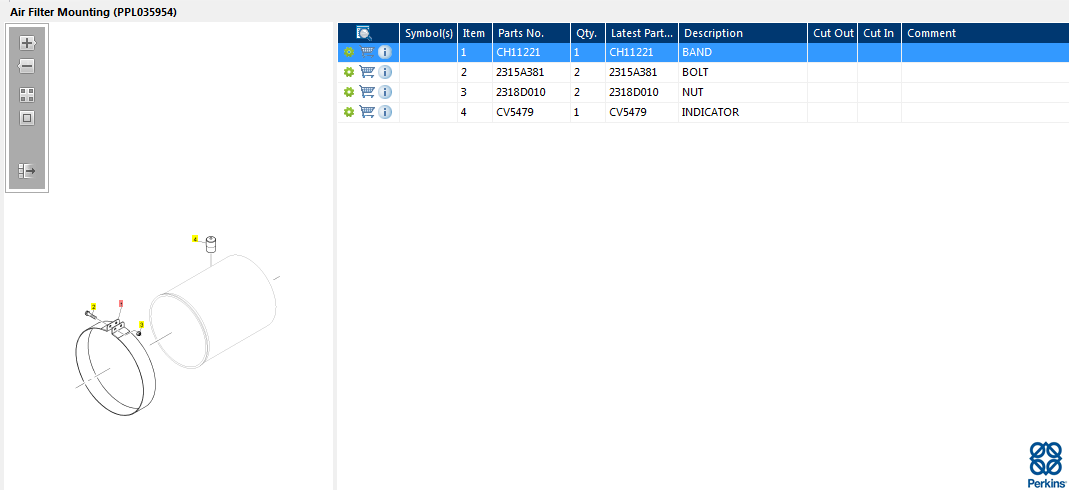Viewport: 1069px width, 490px height.
Task: Sort by Item column header
Action: point(475,33)
